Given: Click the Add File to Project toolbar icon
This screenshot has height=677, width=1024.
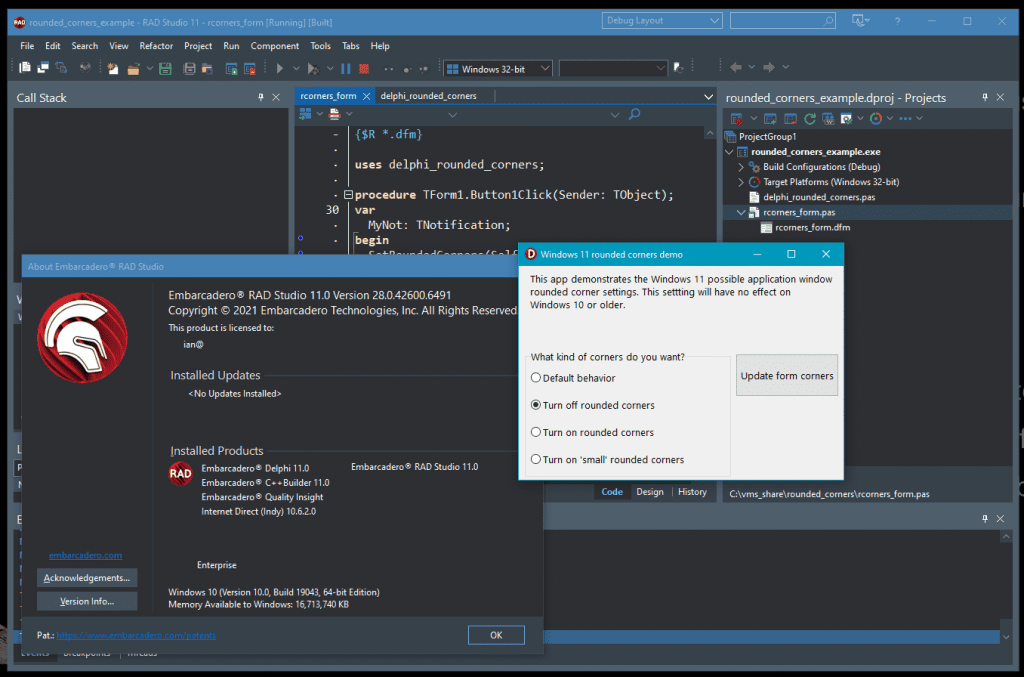Looking at the screenshot, I should coord(231,68).
